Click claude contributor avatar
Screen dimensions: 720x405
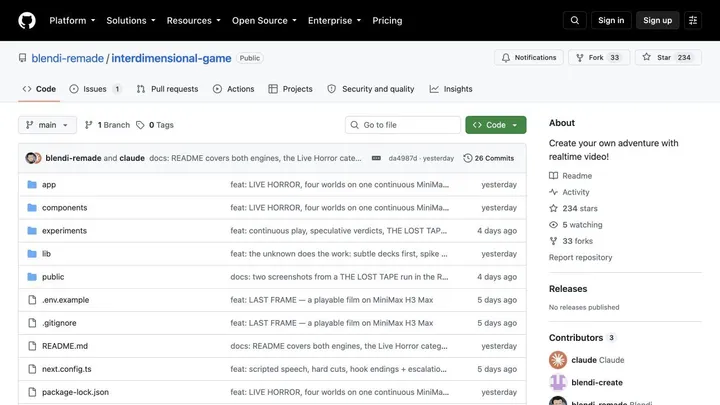558,360
